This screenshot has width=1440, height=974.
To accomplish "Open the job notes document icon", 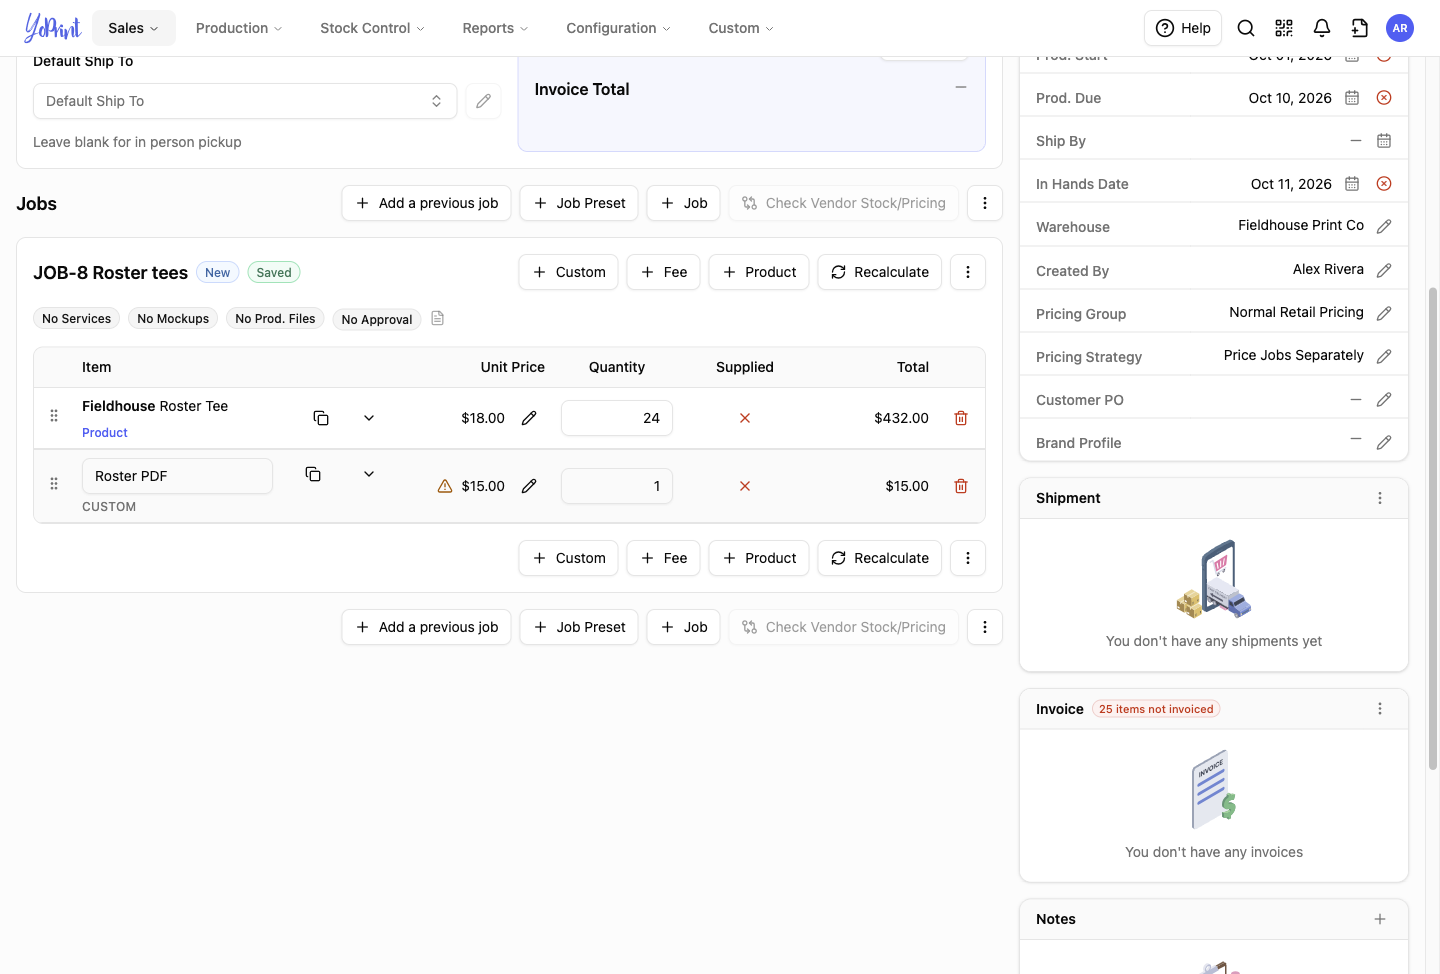I will (x=437, y=318).
